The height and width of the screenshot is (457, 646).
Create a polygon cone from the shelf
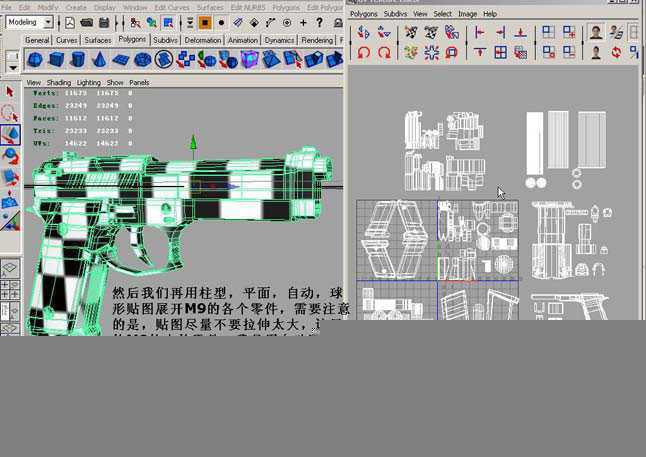coord(99,60)
